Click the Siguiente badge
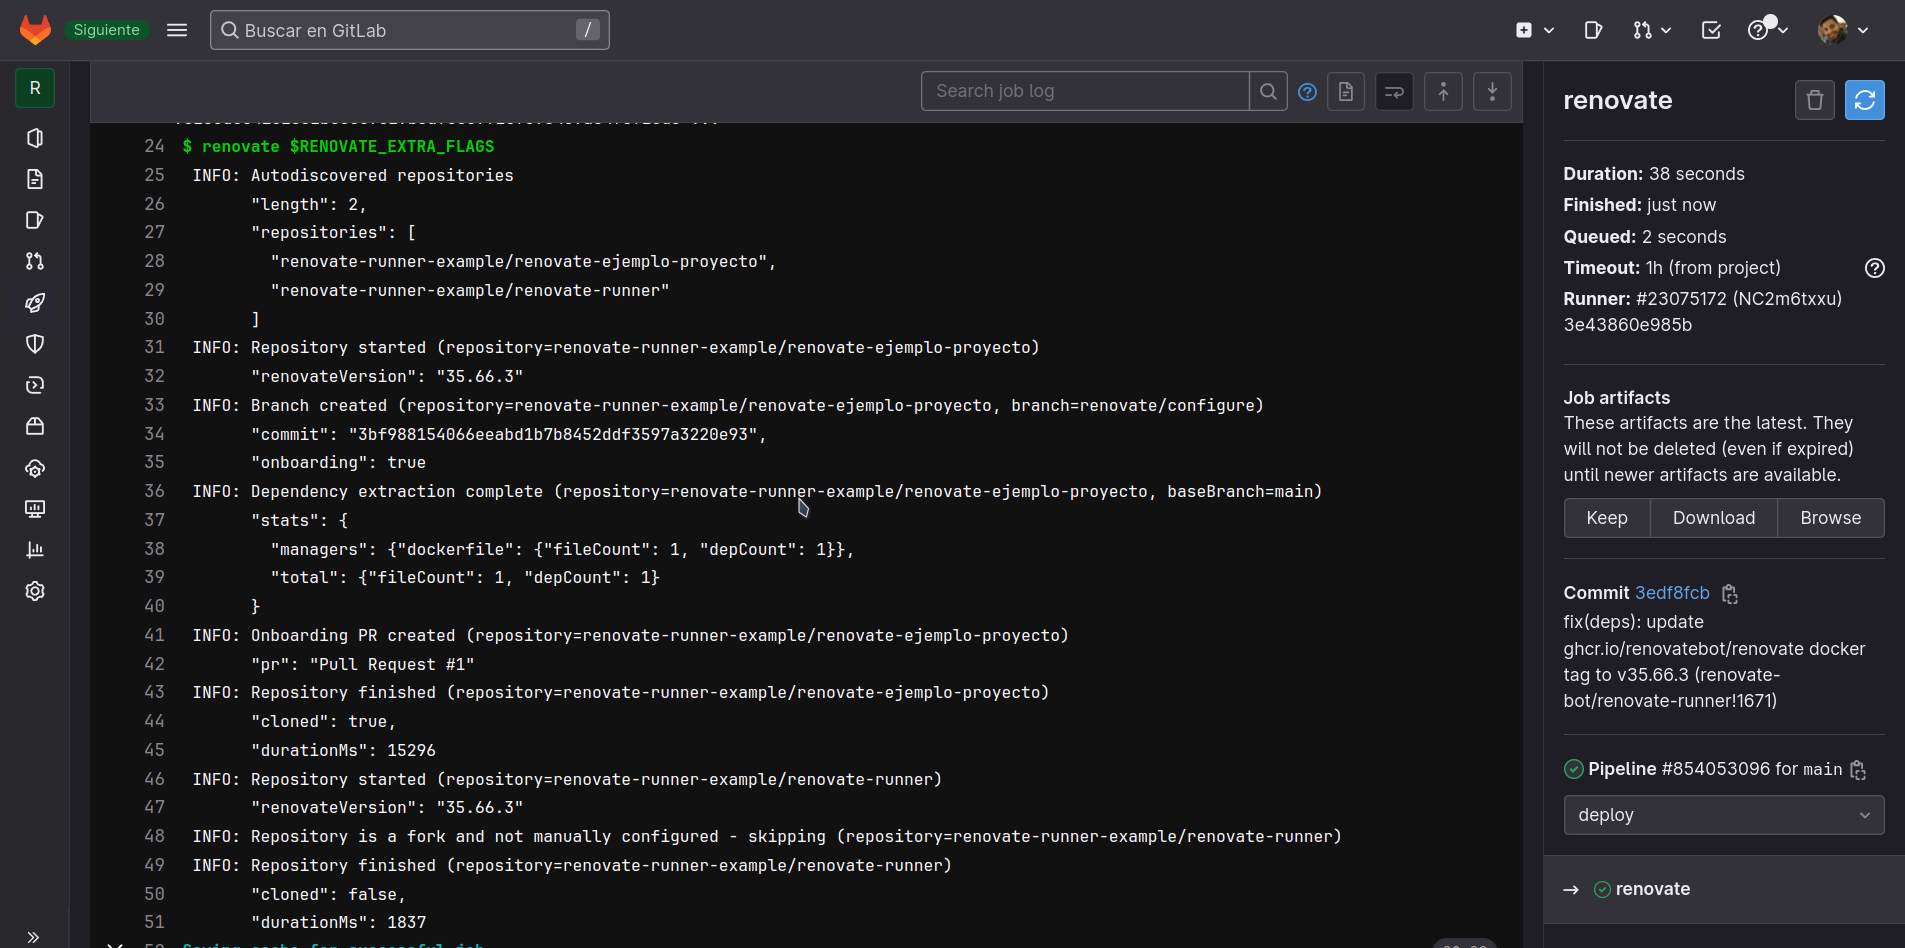The image size is (1905, 948). [106, 30]
